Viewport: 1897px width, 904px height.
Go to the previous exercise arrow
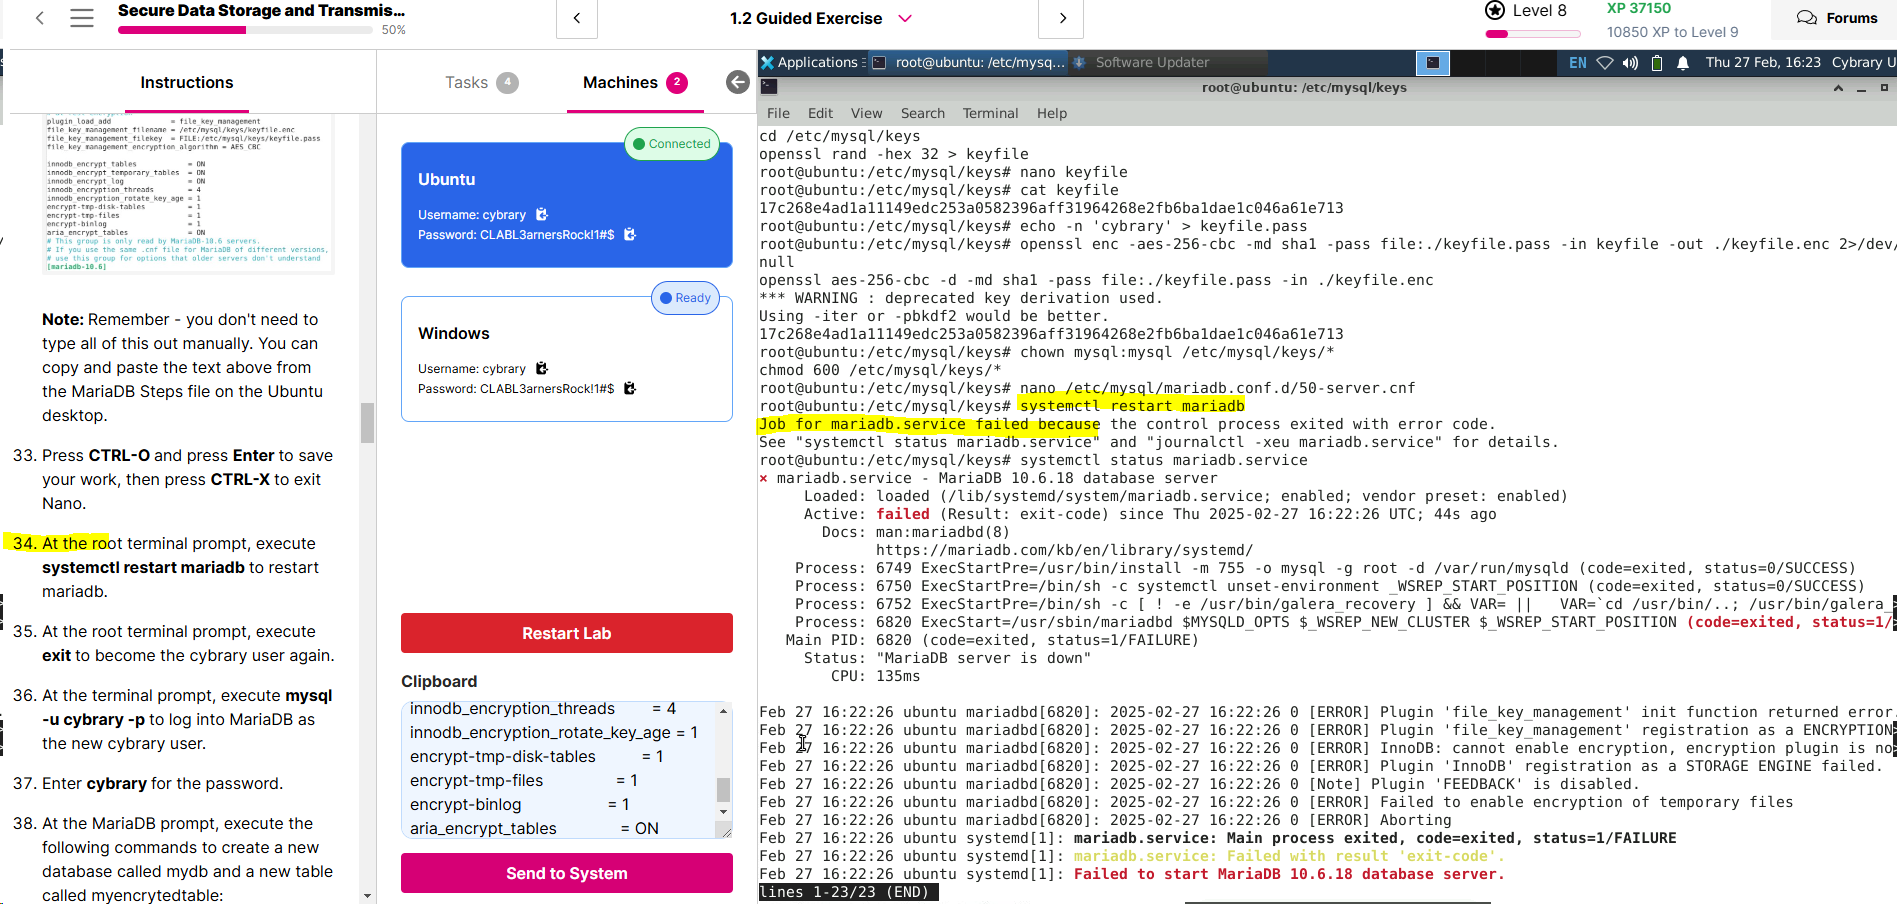577,19
